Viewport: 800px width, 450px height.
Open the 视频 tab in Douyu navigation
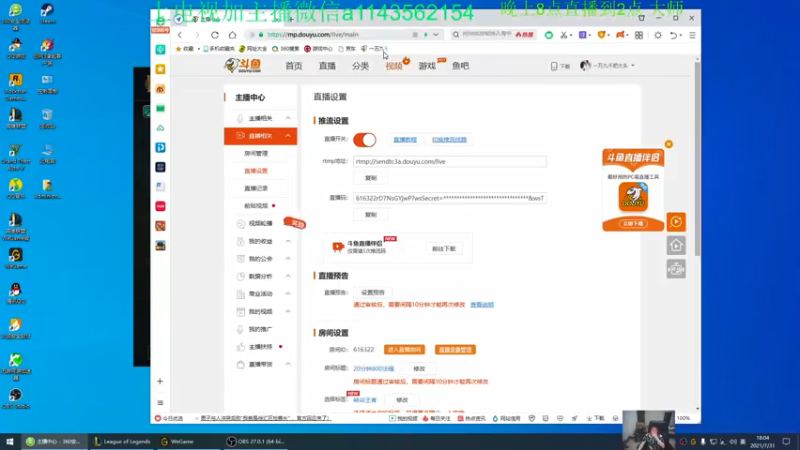pos(393,66)
